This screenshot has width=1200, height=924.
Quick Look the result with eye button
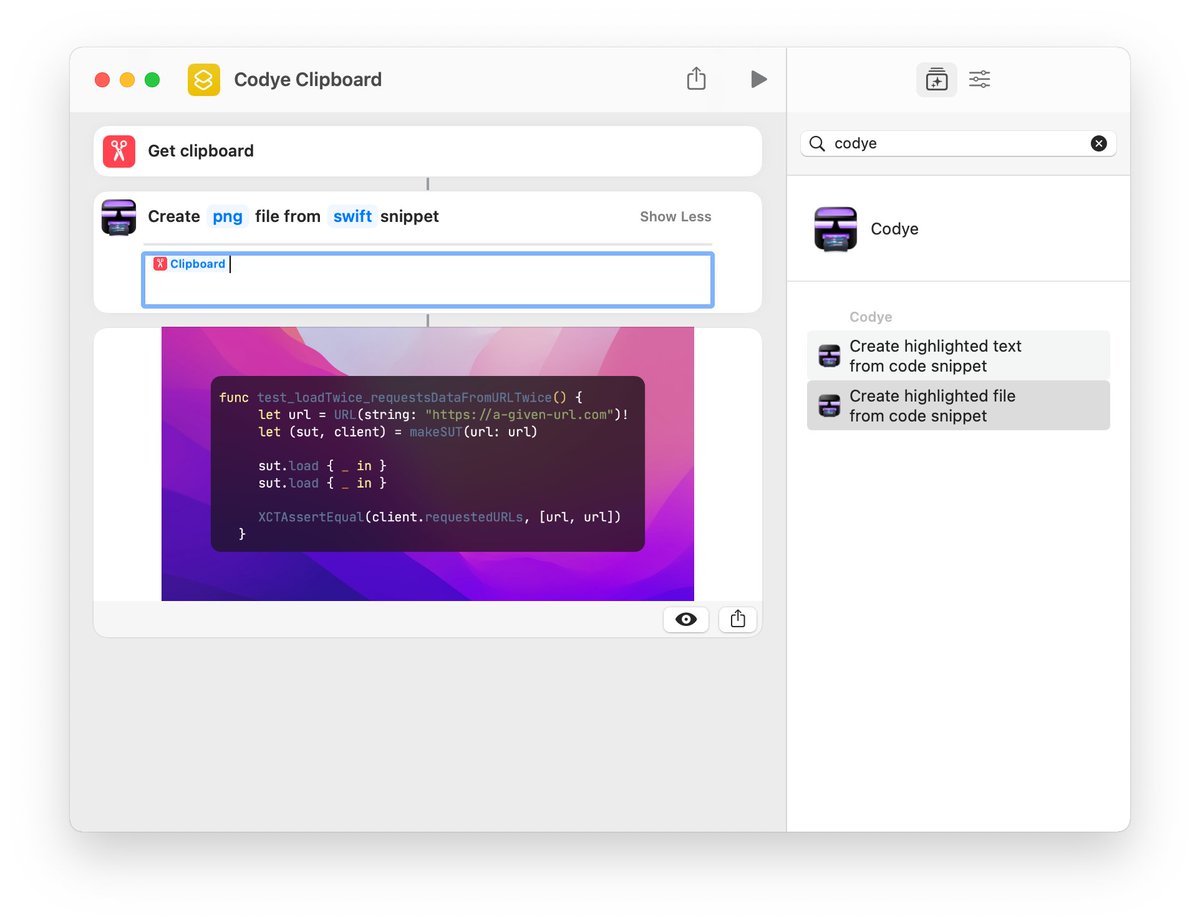(x=686, y=619)
